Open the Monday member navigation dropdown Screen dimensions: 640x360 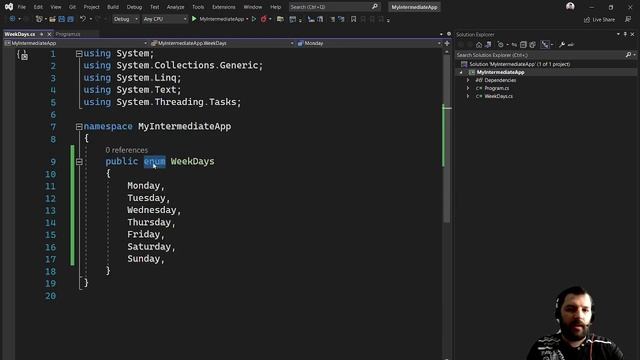coord(369,43)
